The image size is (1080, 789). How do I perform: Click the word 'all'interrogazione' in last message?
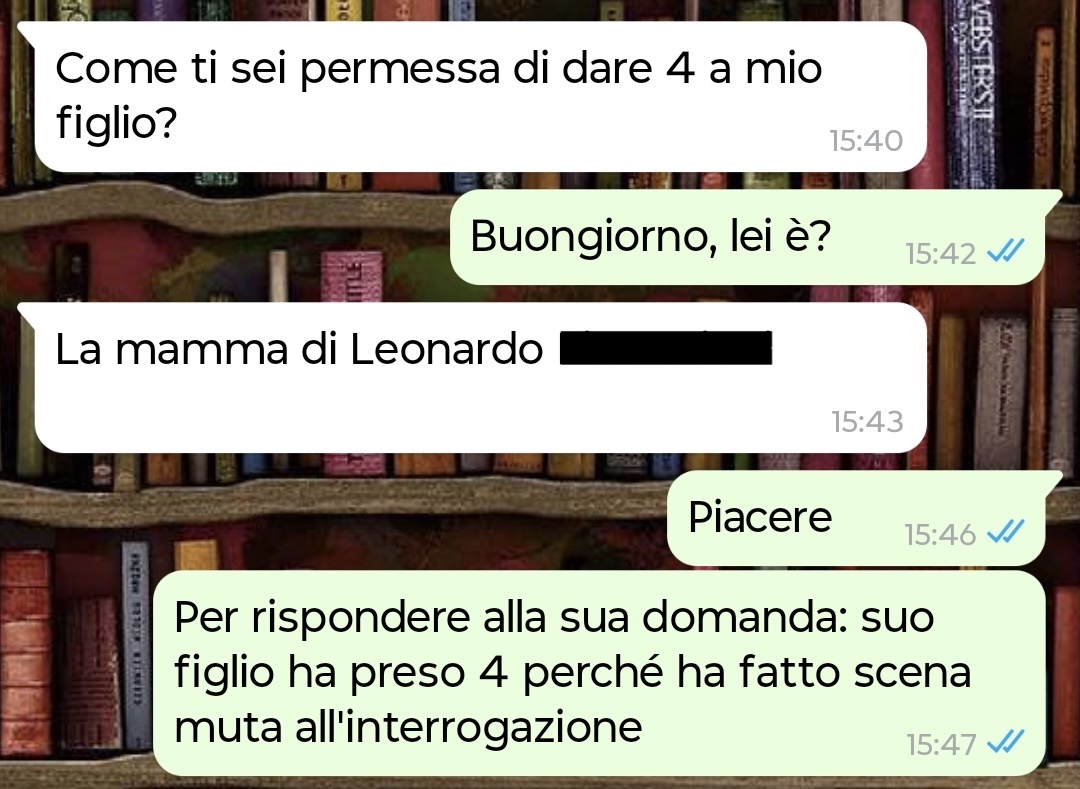pyautogui.click(x=468, y=726)
